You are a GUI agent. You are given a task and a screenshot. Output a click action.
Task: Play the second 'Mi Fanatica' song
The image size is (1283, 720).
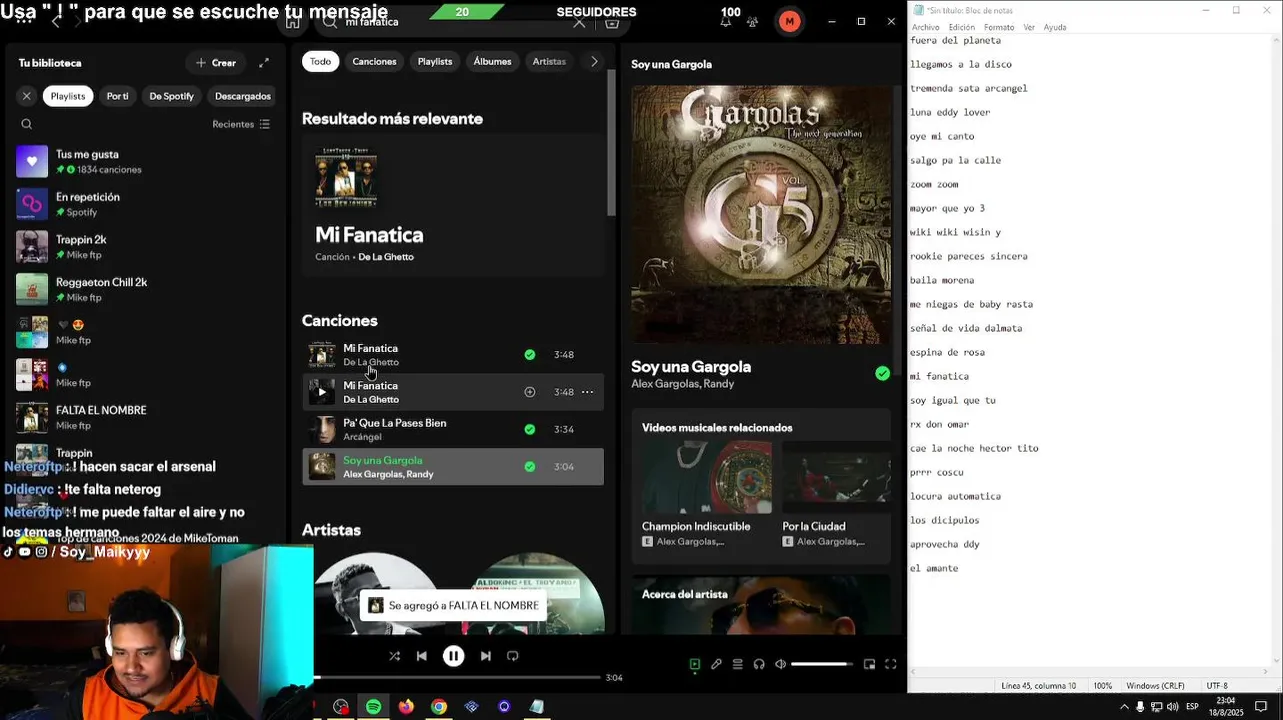click(322, 392)
